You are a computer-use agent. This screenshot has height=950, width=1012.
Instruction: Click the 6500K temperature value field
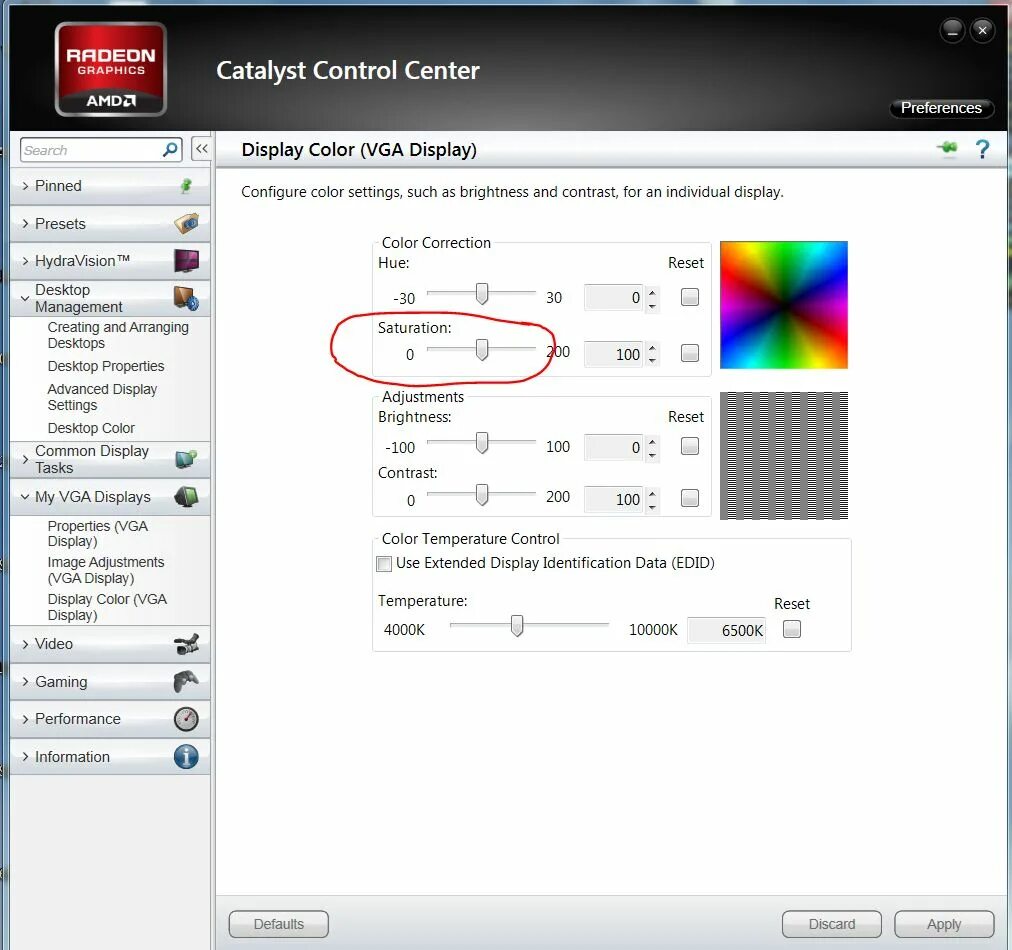pos(727,630)
